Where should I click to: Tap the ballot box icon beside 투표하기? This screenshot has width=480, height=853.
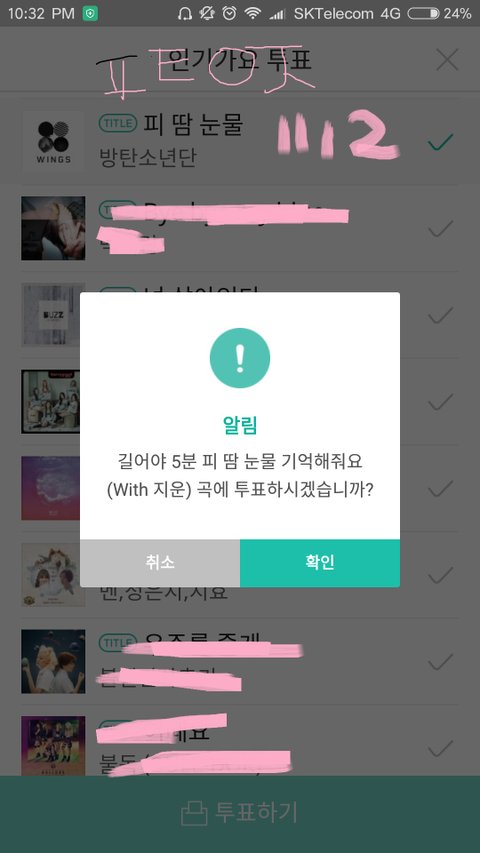194,814
